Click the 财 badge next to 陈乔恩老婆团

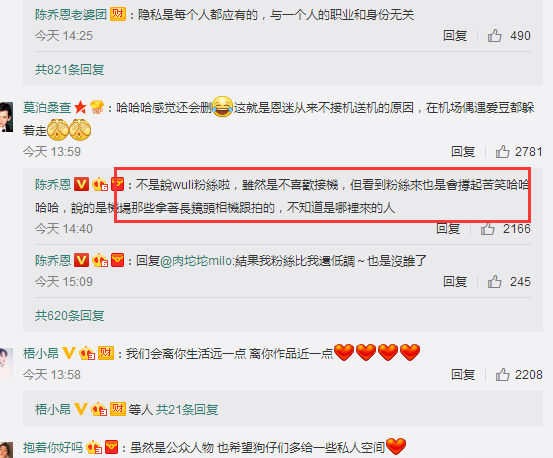[118, 14]
